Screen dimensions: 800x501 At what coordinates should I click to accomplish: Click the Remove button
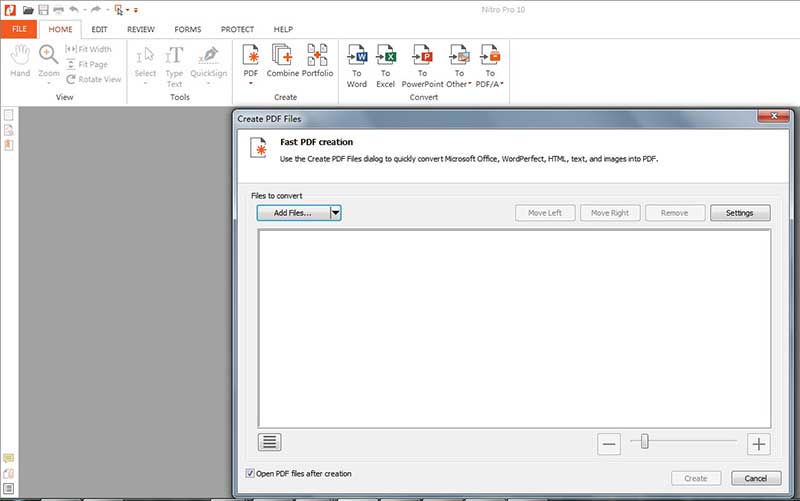(x=674, y=213)
